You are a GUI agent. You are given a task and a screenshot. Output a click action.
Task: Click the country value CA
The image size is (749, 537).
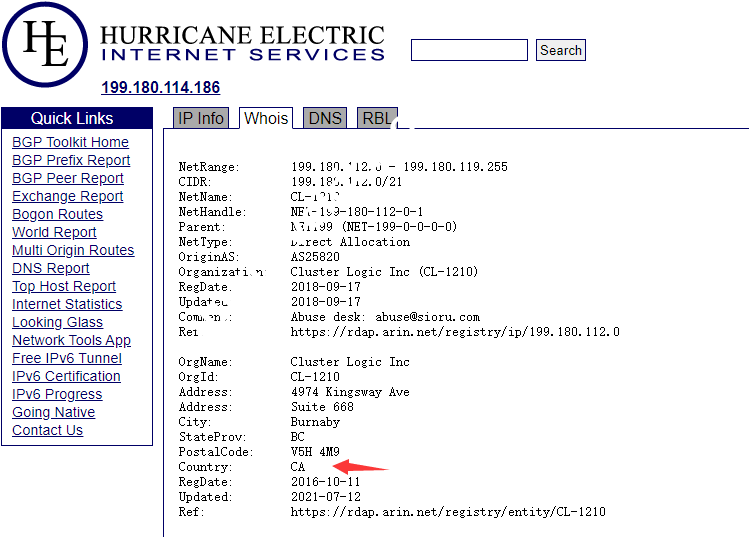click(298, 467)
